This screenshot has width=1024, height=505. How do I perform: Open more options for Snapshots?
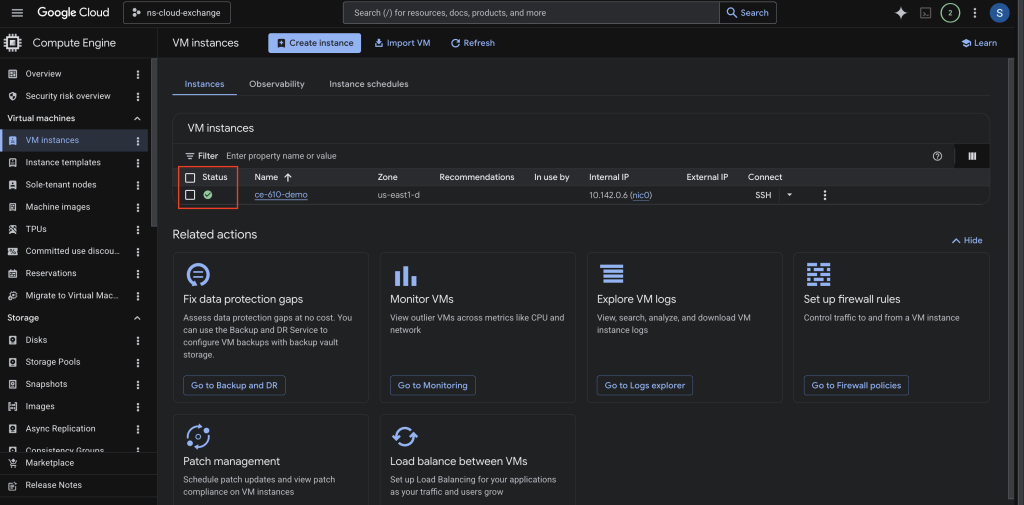click(138, 385)
